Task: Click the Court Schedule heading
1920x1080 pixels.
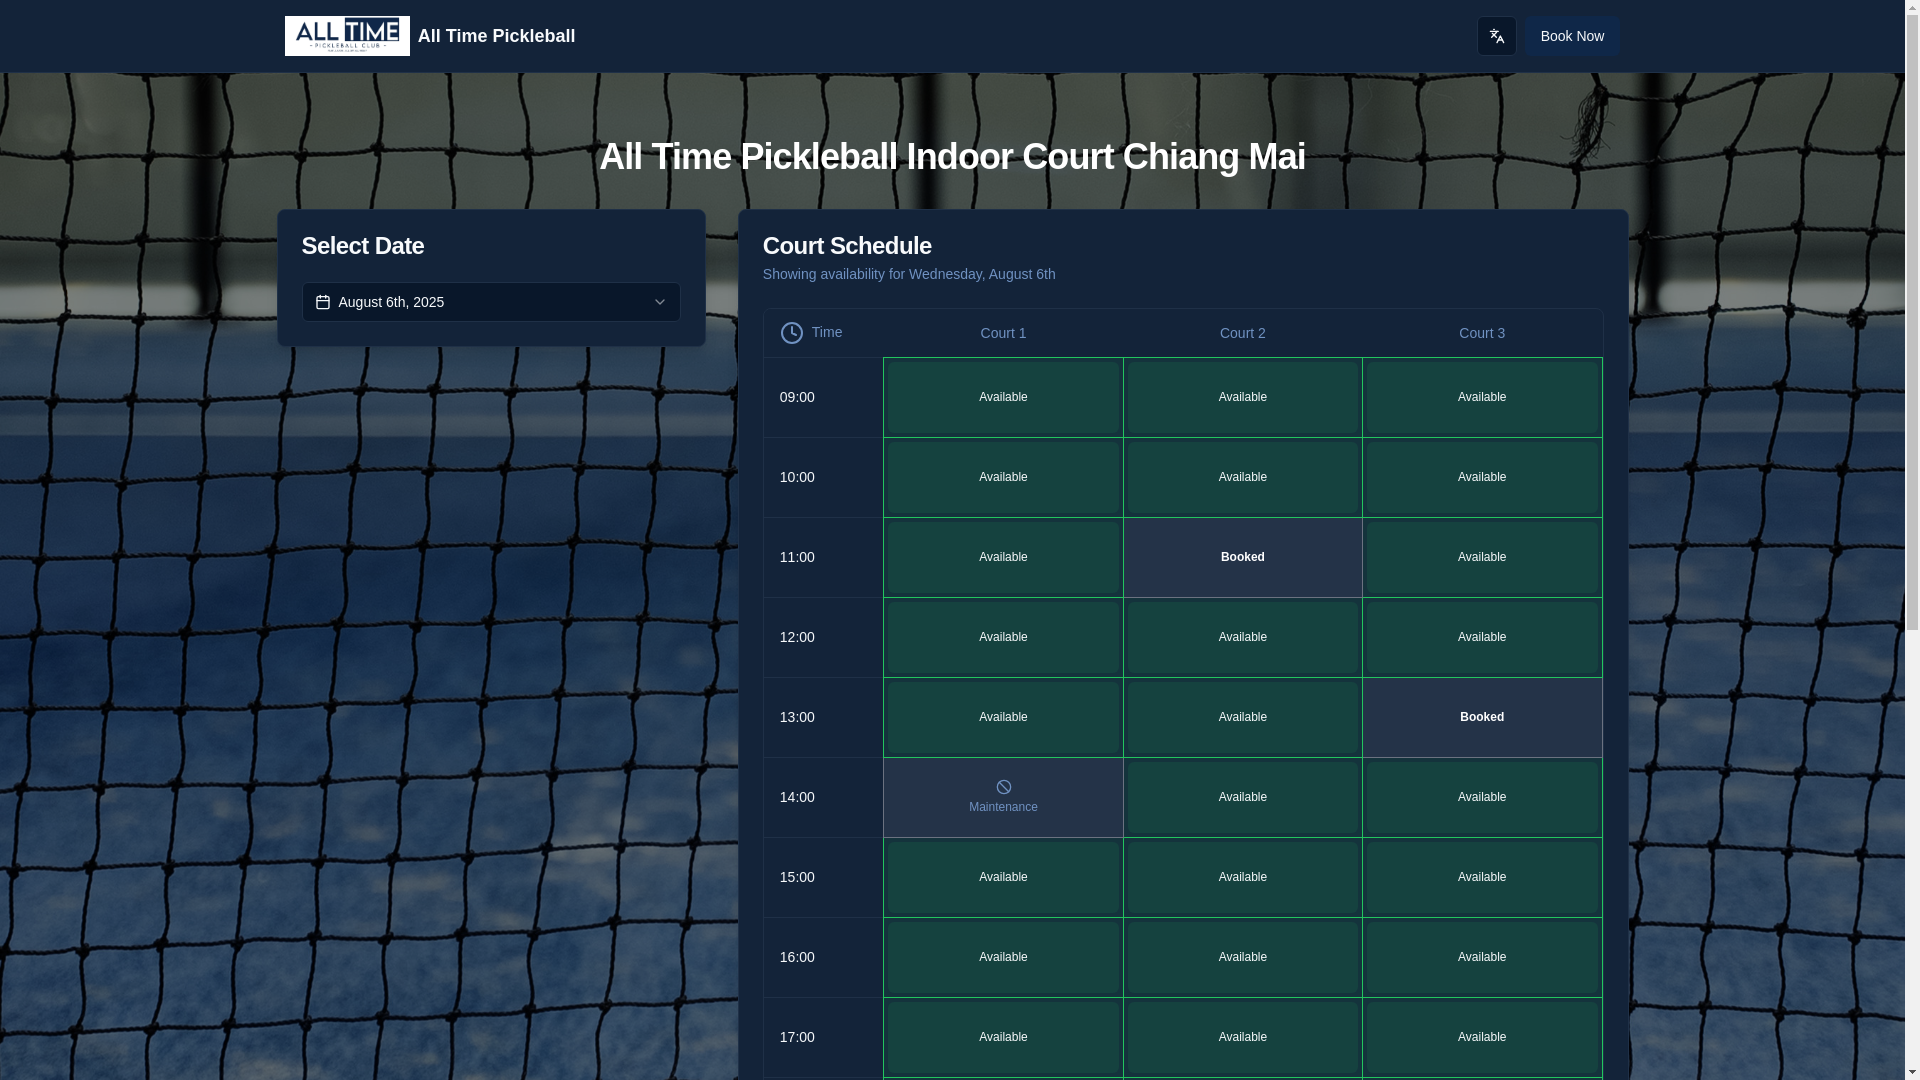Action: pos(847,245)
